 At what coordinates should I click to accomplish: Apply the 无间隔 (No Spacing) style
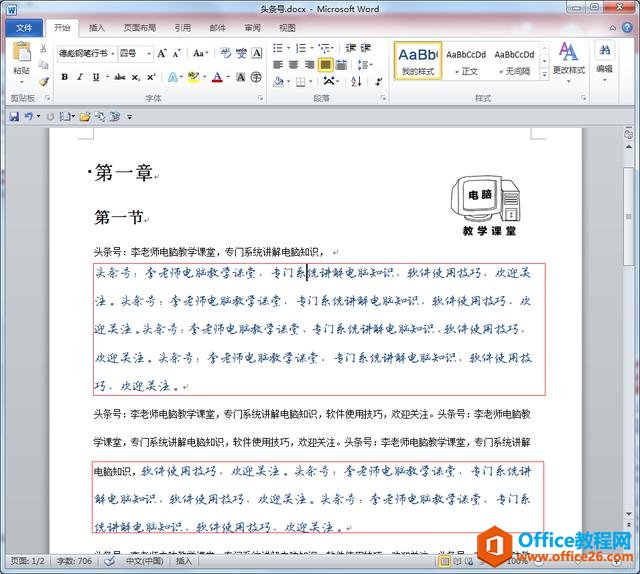[x=514, y=60]
